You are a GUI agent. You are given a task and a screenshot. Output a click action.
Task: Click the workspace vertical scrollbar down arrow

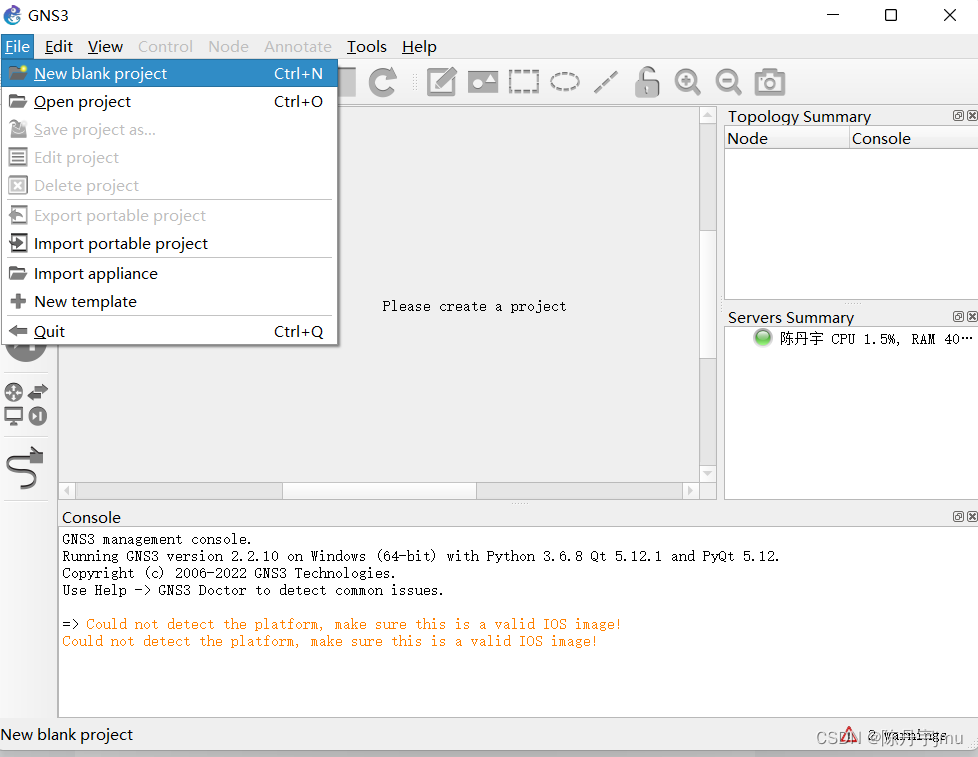tap(707, 473)
